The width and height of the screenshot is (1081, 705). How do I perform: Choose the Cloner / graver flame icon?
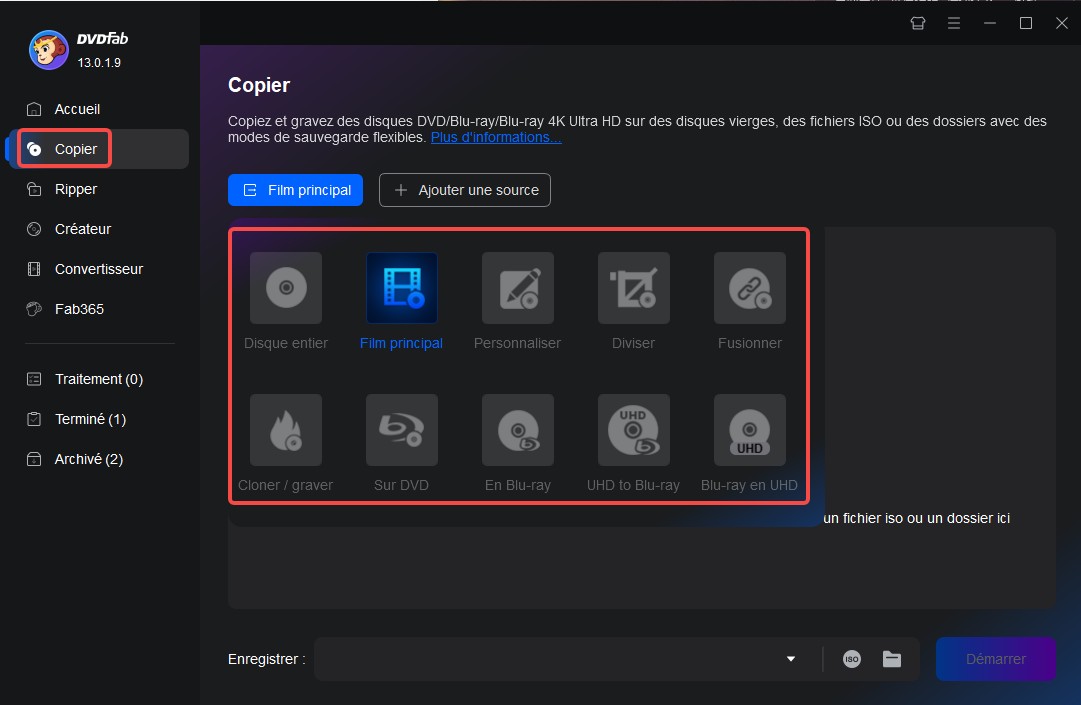(285, 430)
